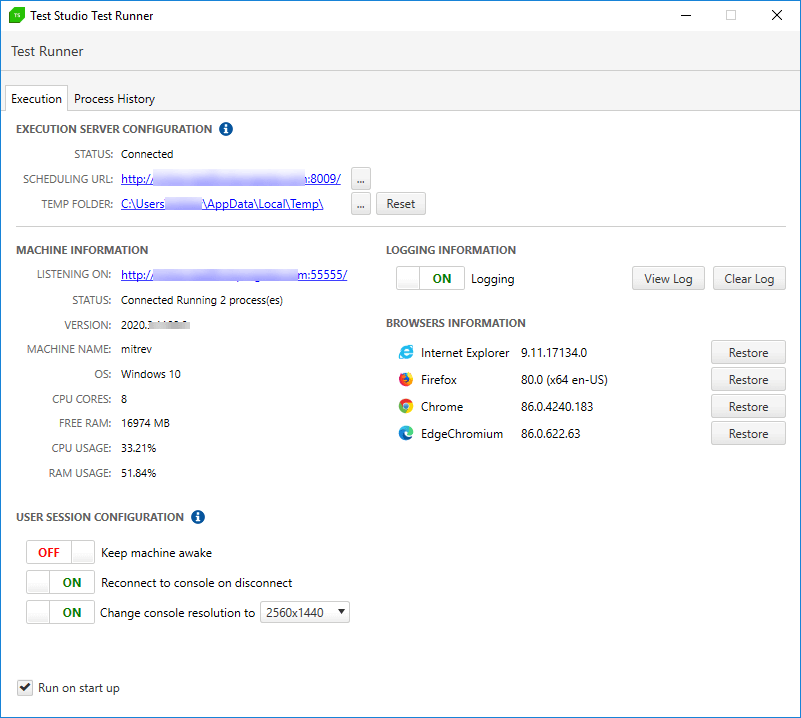This screenshot has width=801, height=718.
Task: Click the Clear Log button
Action: coord(749,278)
